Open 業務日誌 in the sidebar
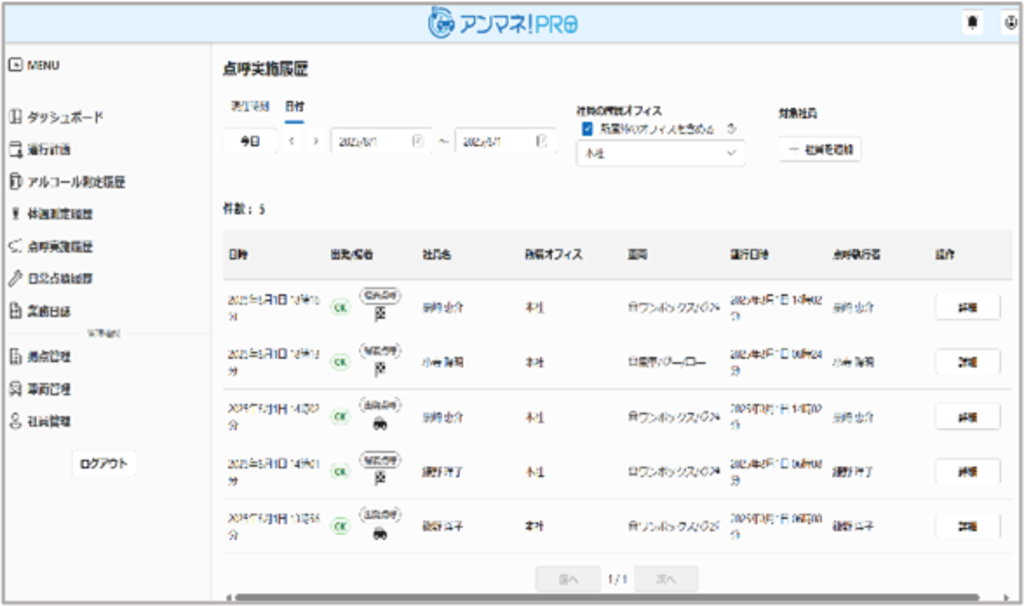This screenshot has width=1024, height=606. click(48, 311)
